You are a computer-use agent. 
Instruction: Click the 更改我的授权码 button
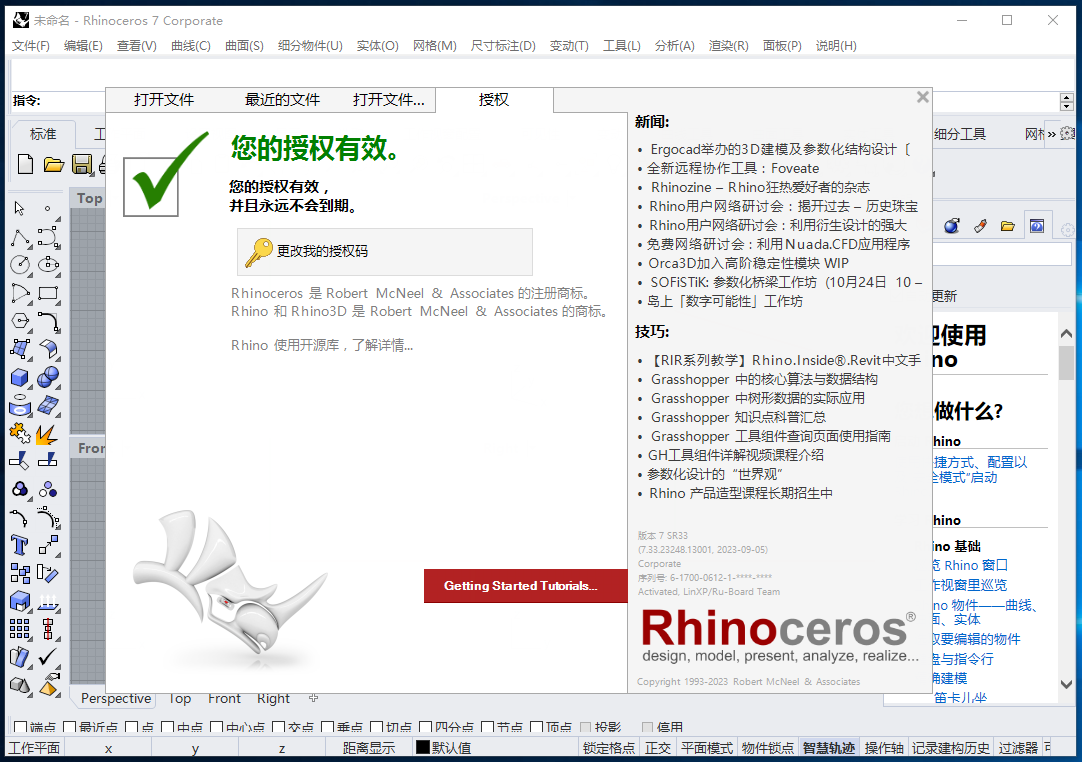(x=384, y=251)
